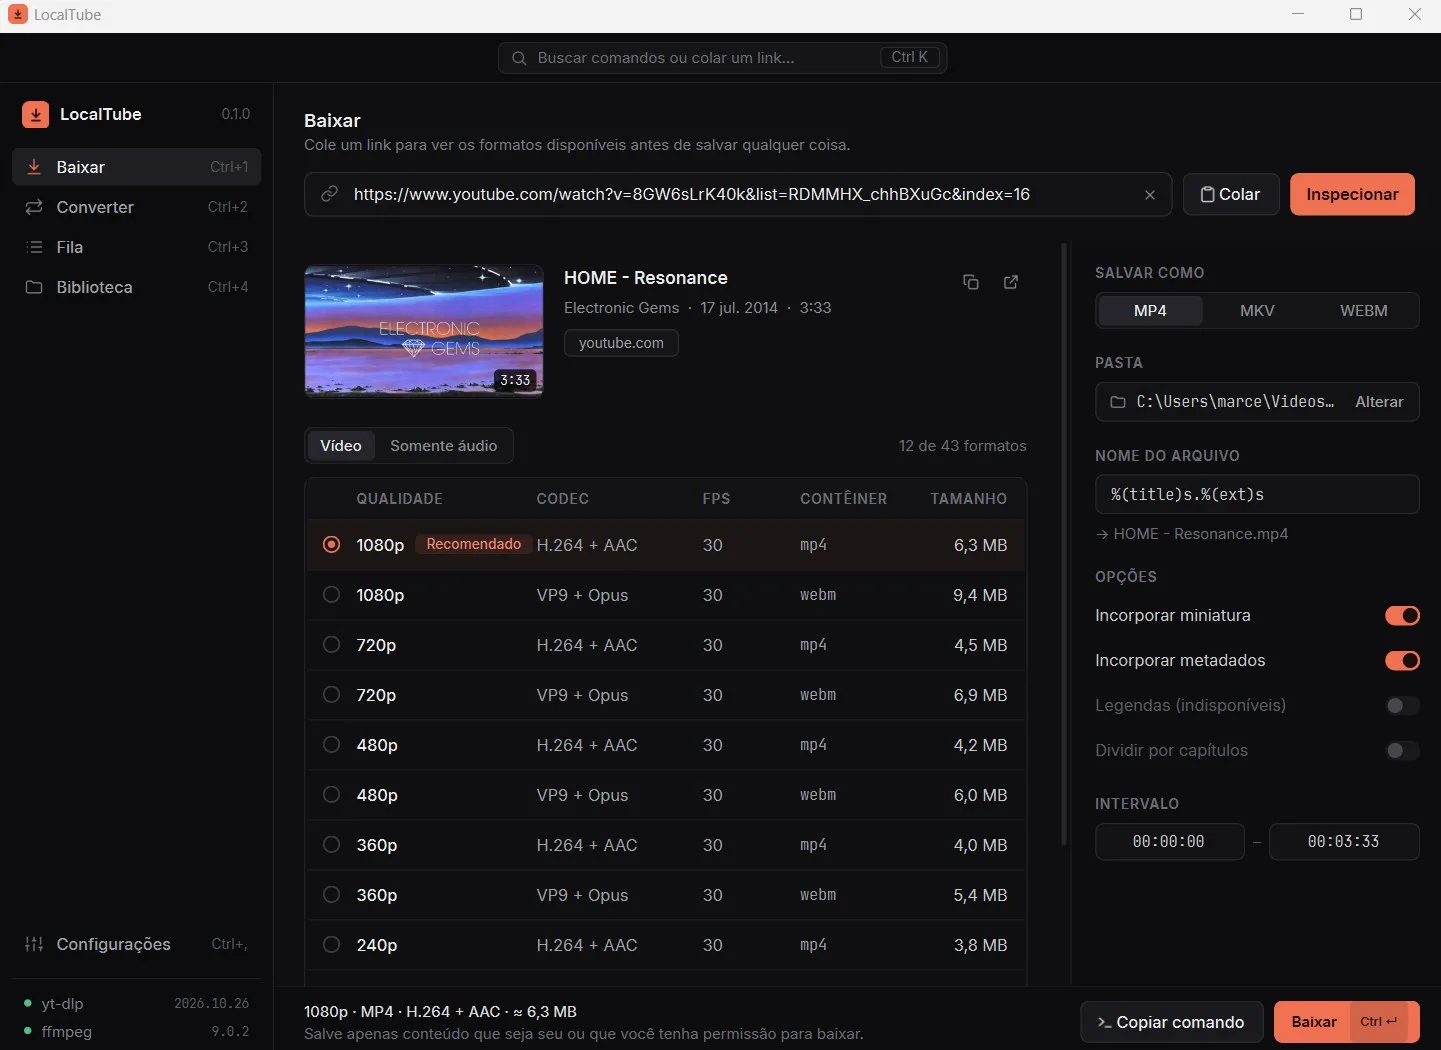Click the folder icon in Pasta field
The width and height of the screenshot is (1441, 1050).
pyautogui.click(x=1118, y=402)
